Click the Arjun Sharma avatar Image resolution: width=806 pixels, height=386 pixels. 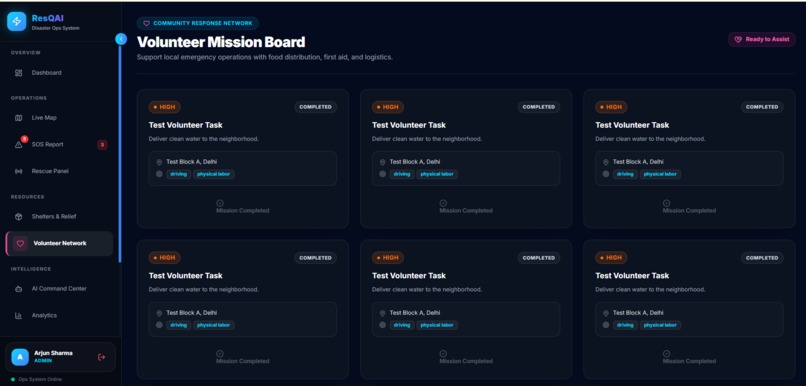tap(20, 357)
